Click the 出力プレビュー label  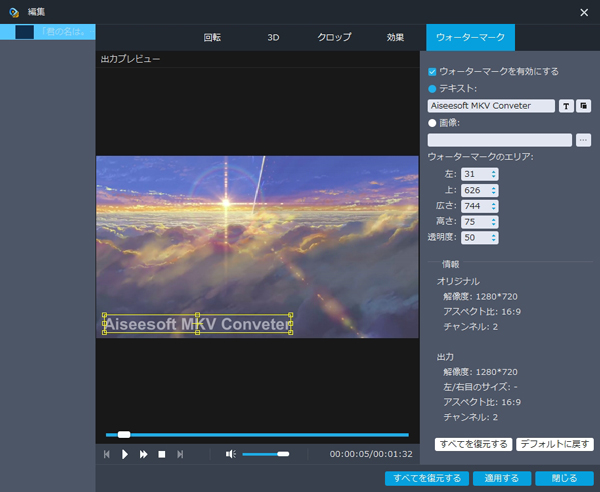coord(130,59)
